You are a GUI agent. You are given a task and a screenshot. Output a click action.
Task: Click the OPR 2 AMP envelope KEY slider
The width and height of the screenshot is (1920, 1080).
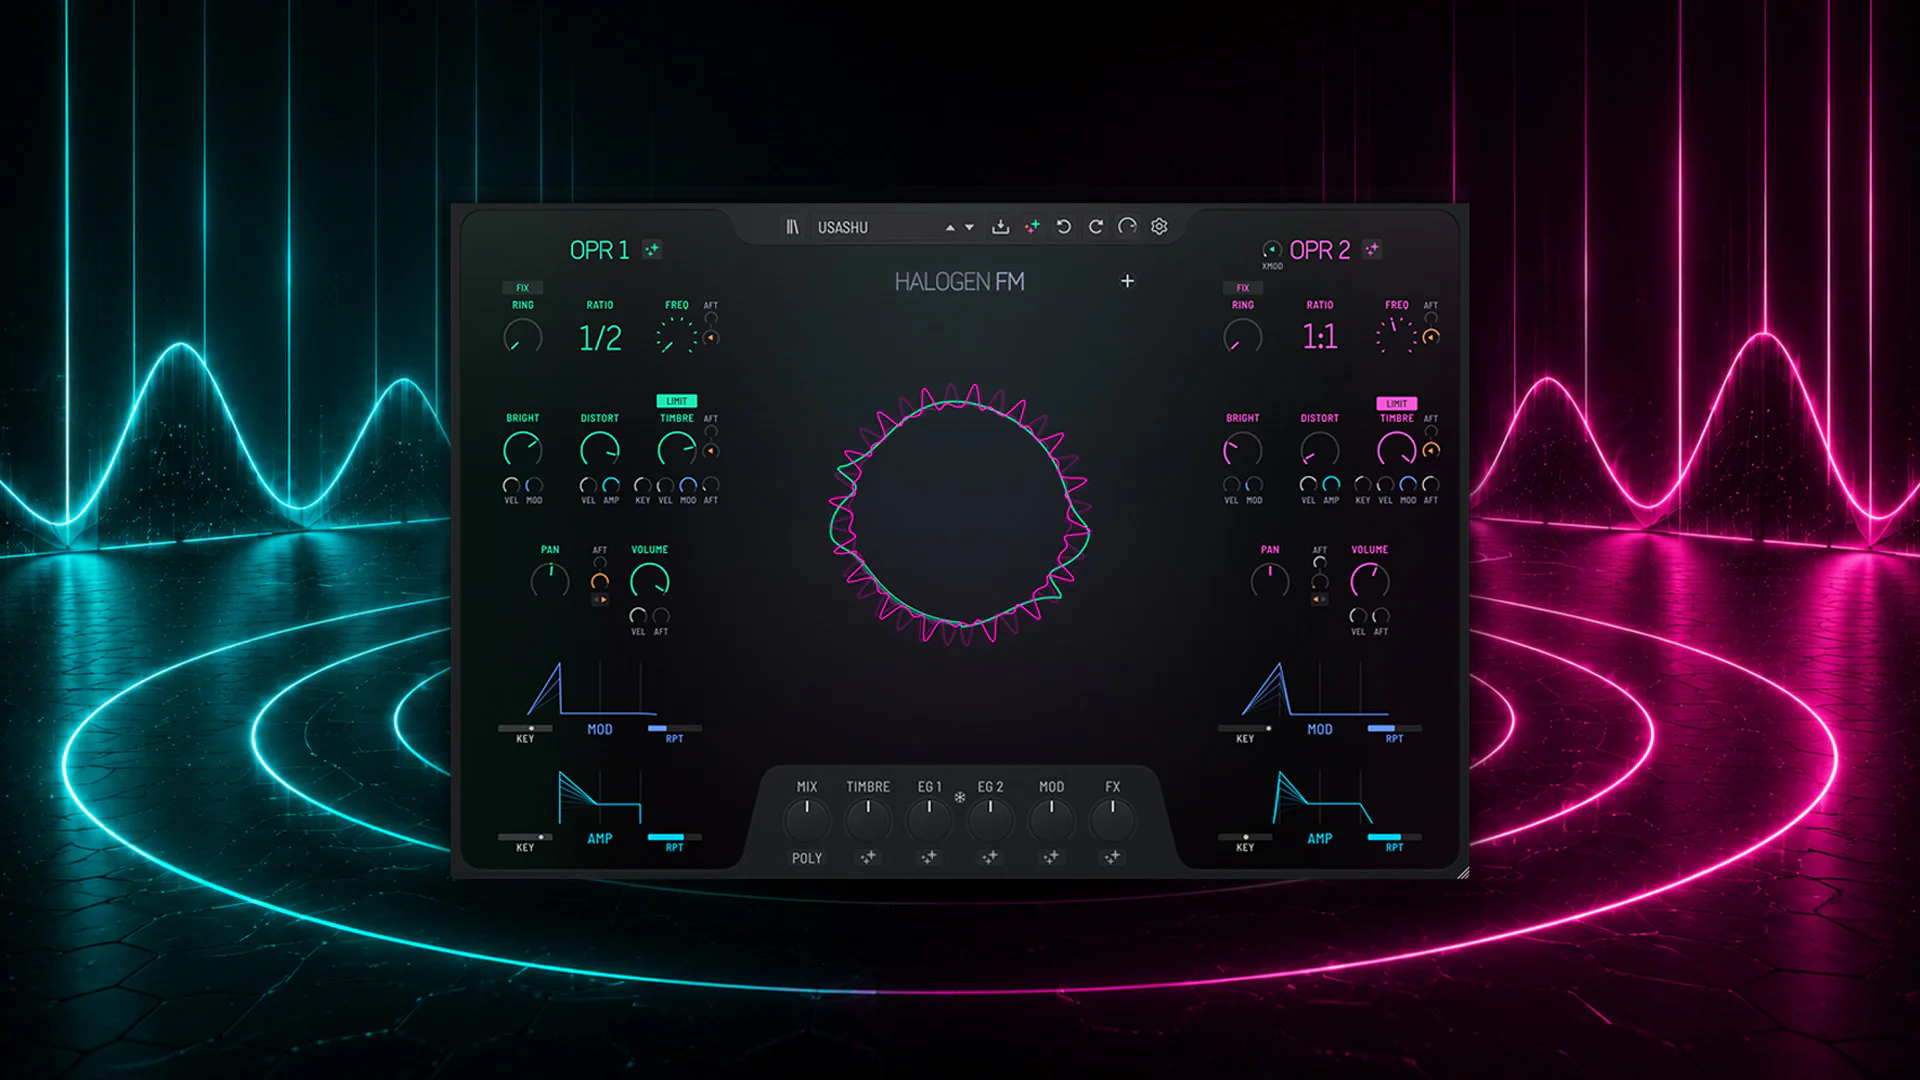click(x=1245, y=837)
